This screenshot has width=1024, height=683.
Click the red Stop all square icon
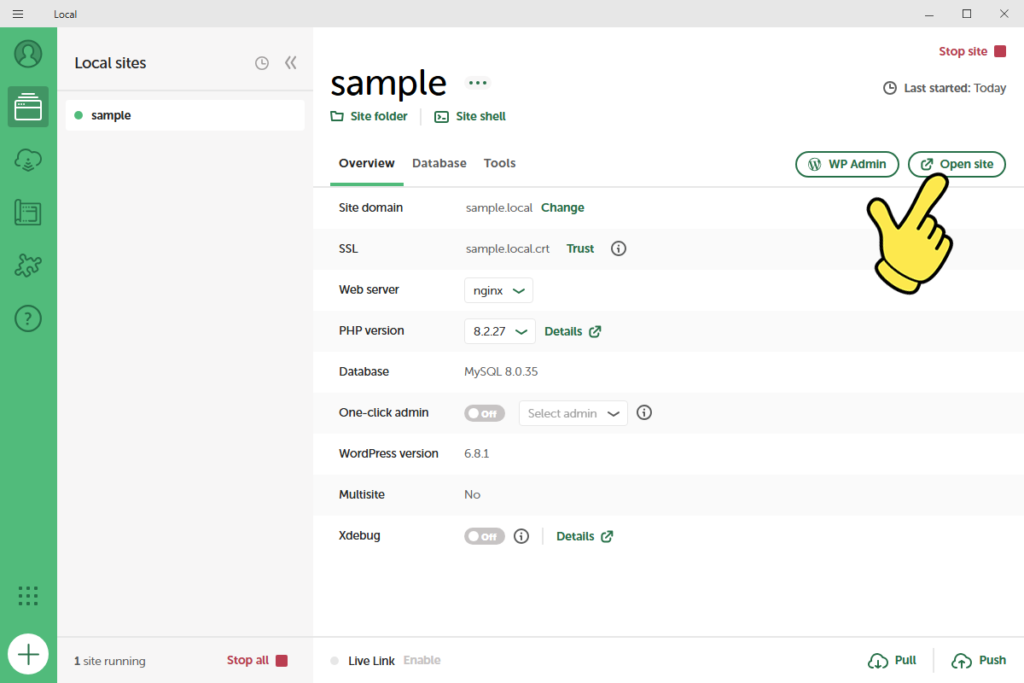[281, 661]
